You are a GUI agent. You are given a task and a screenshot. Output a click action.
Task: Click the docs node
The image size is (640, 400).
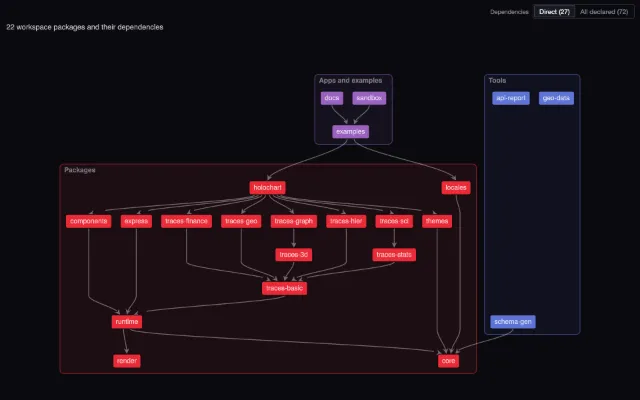point(332,98)
